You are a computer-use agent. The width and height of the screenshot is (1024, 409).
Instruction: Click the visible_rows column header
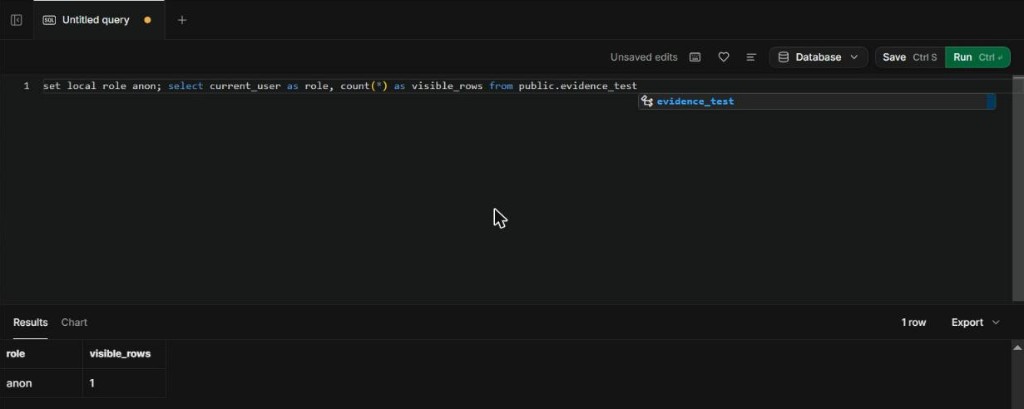click(x=124, y=353)
